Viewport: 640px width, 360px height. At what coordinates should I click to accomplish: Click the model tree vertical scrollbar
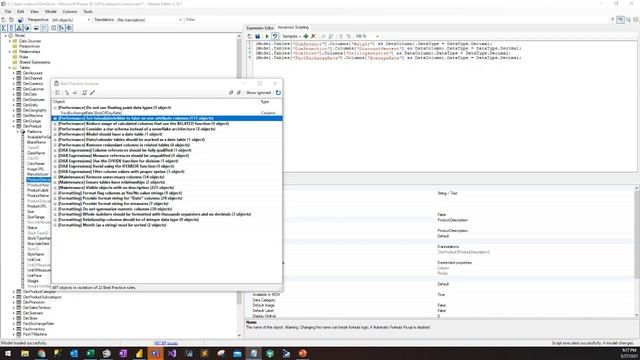[x=239, y=186]
